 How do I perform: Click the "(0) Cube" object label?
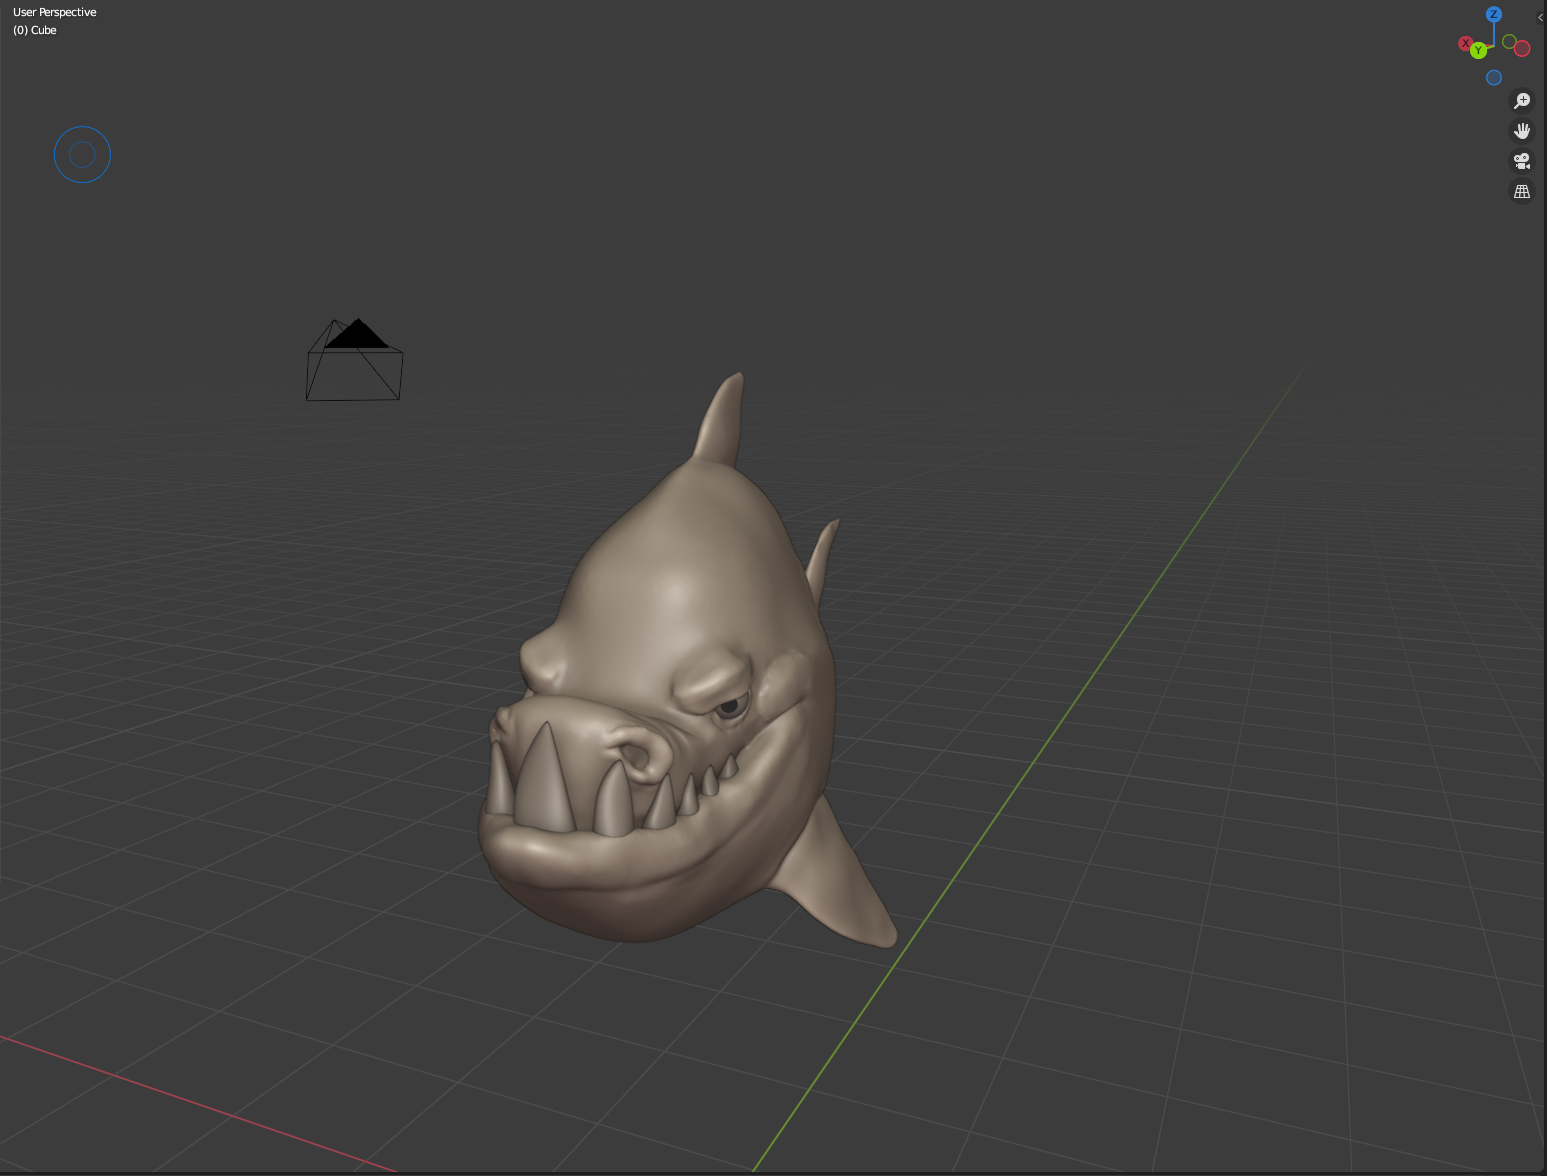(x=35, y=30)
